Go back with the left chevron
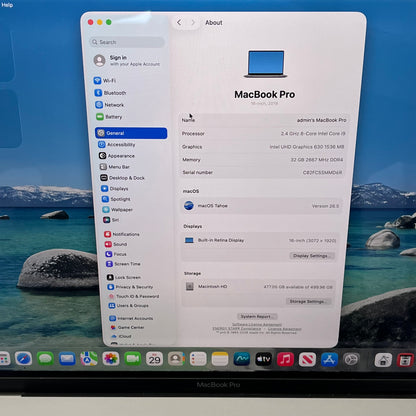Viewport: 416px width, 416px height. click(x=179, y=22)
